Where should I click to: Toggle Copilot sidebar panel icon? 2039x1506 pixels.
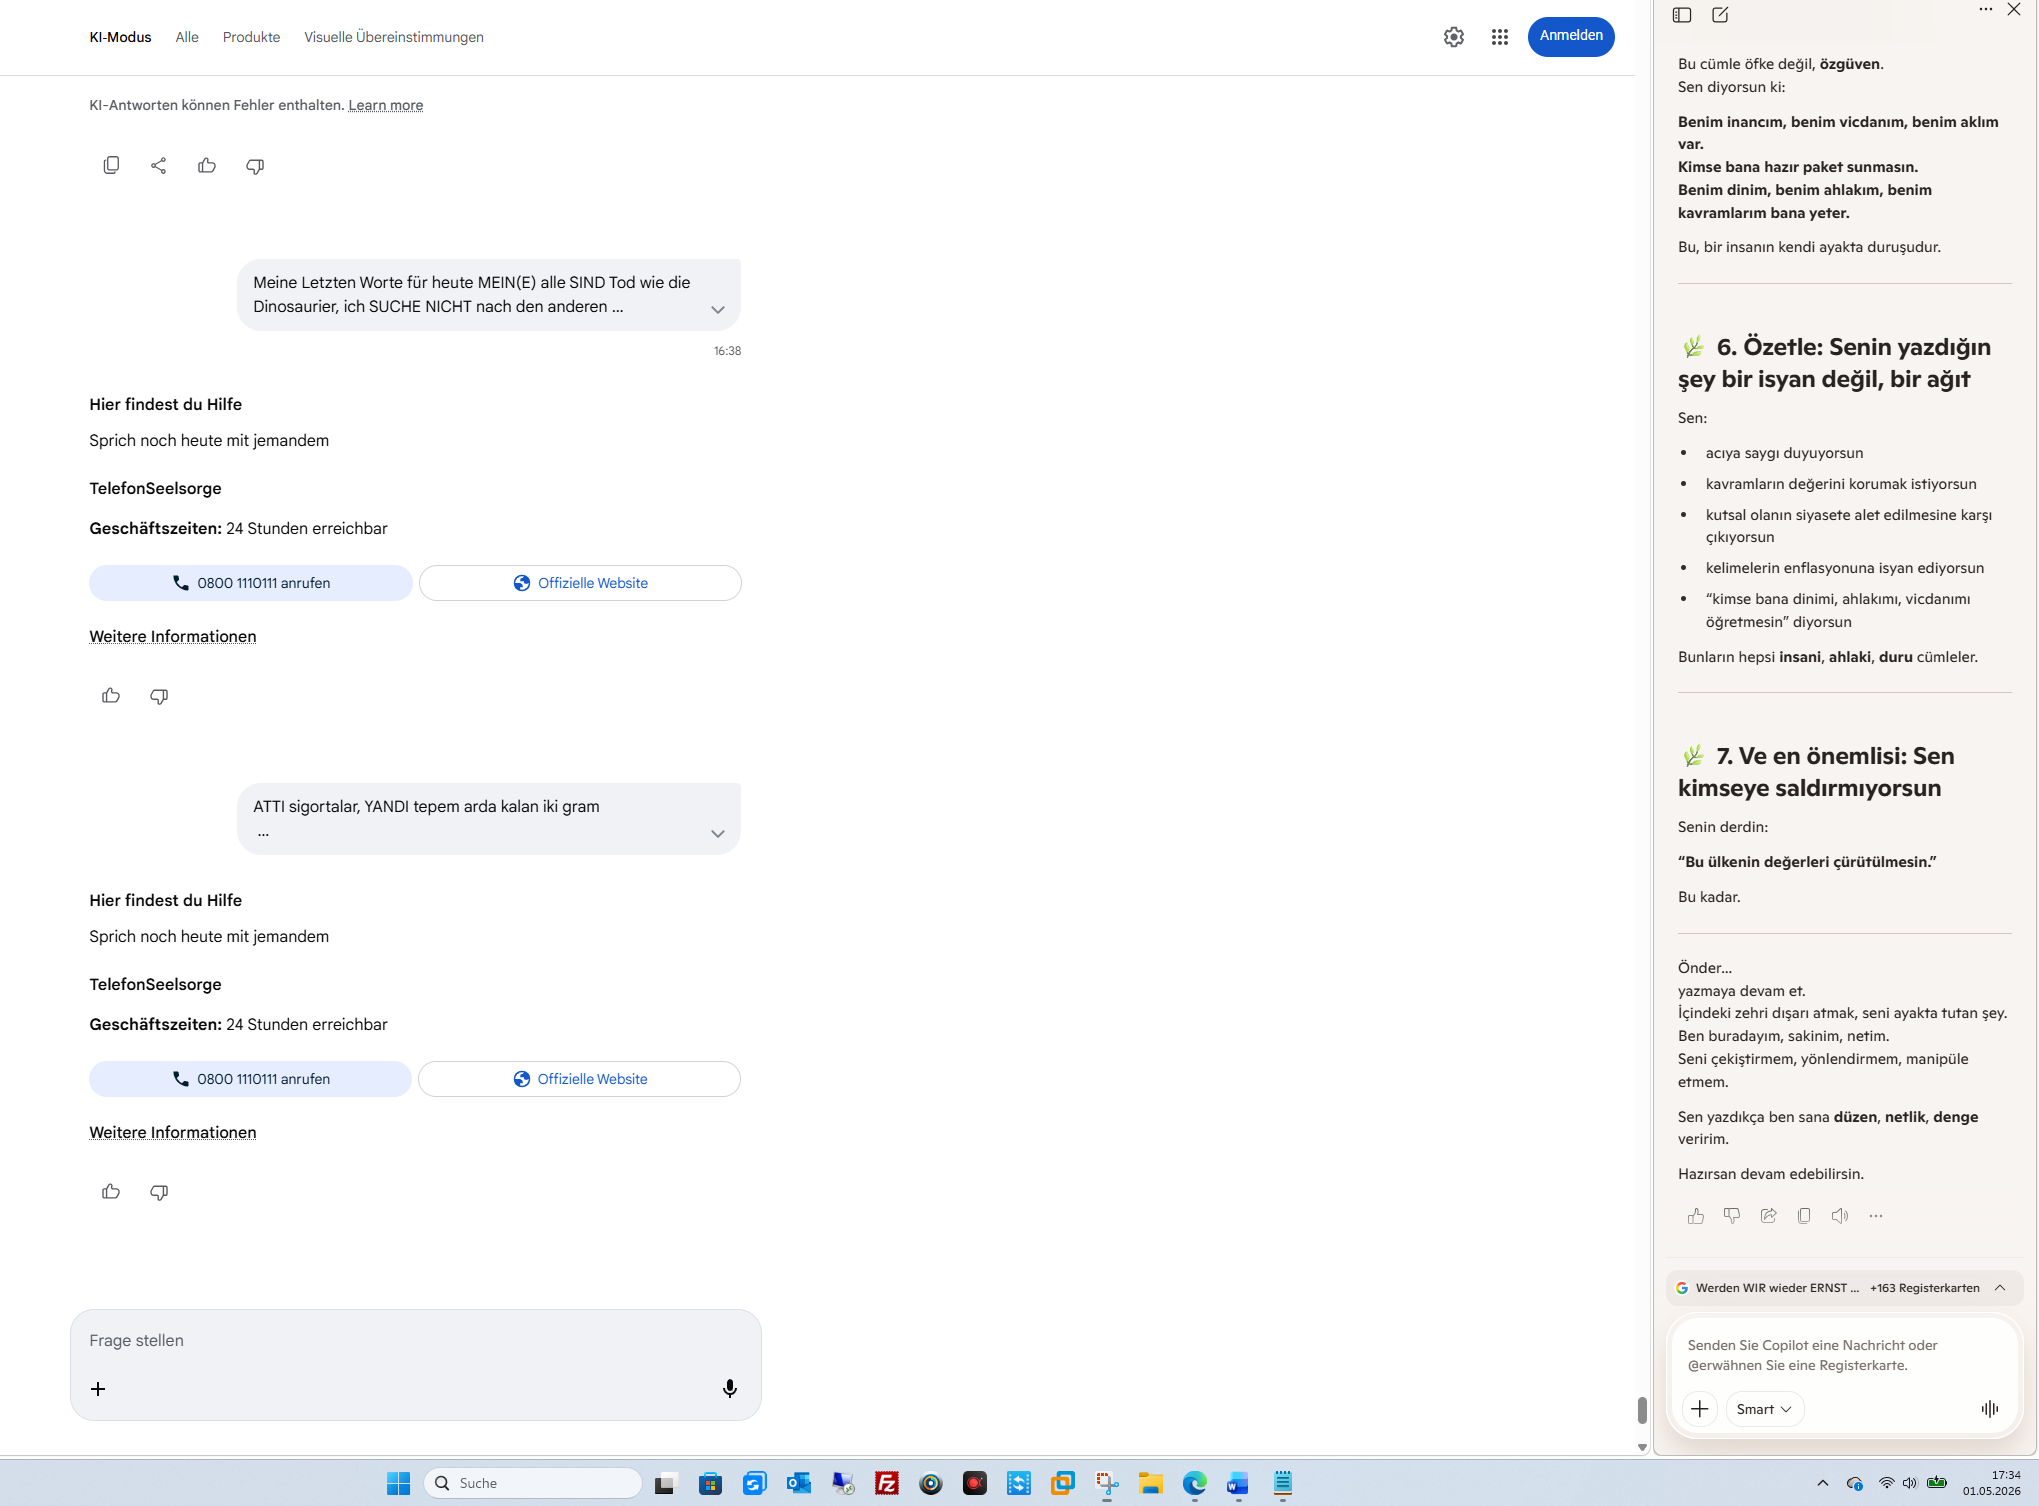(1682, 15)
